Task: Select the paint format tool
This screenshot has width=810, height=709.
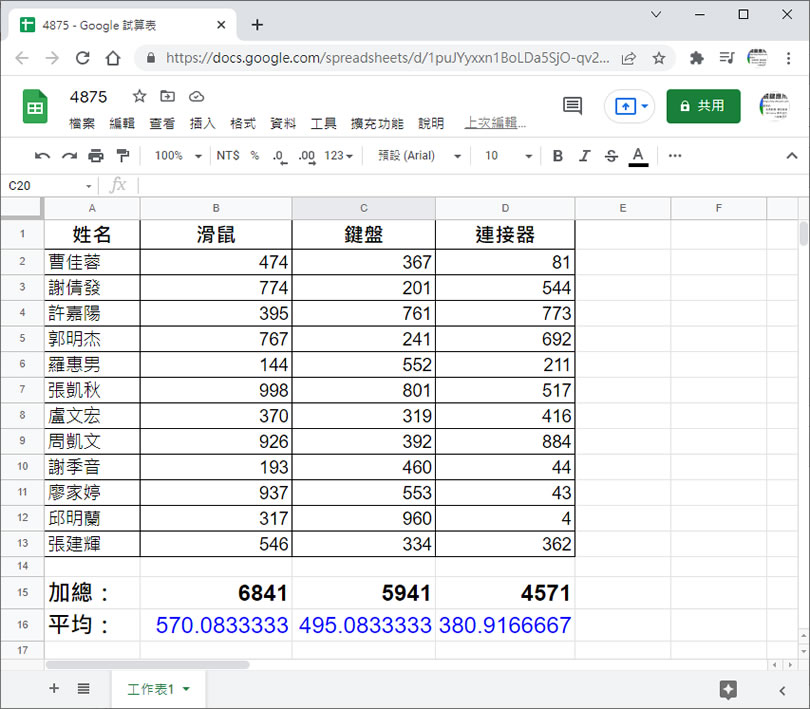Action: 123,156
